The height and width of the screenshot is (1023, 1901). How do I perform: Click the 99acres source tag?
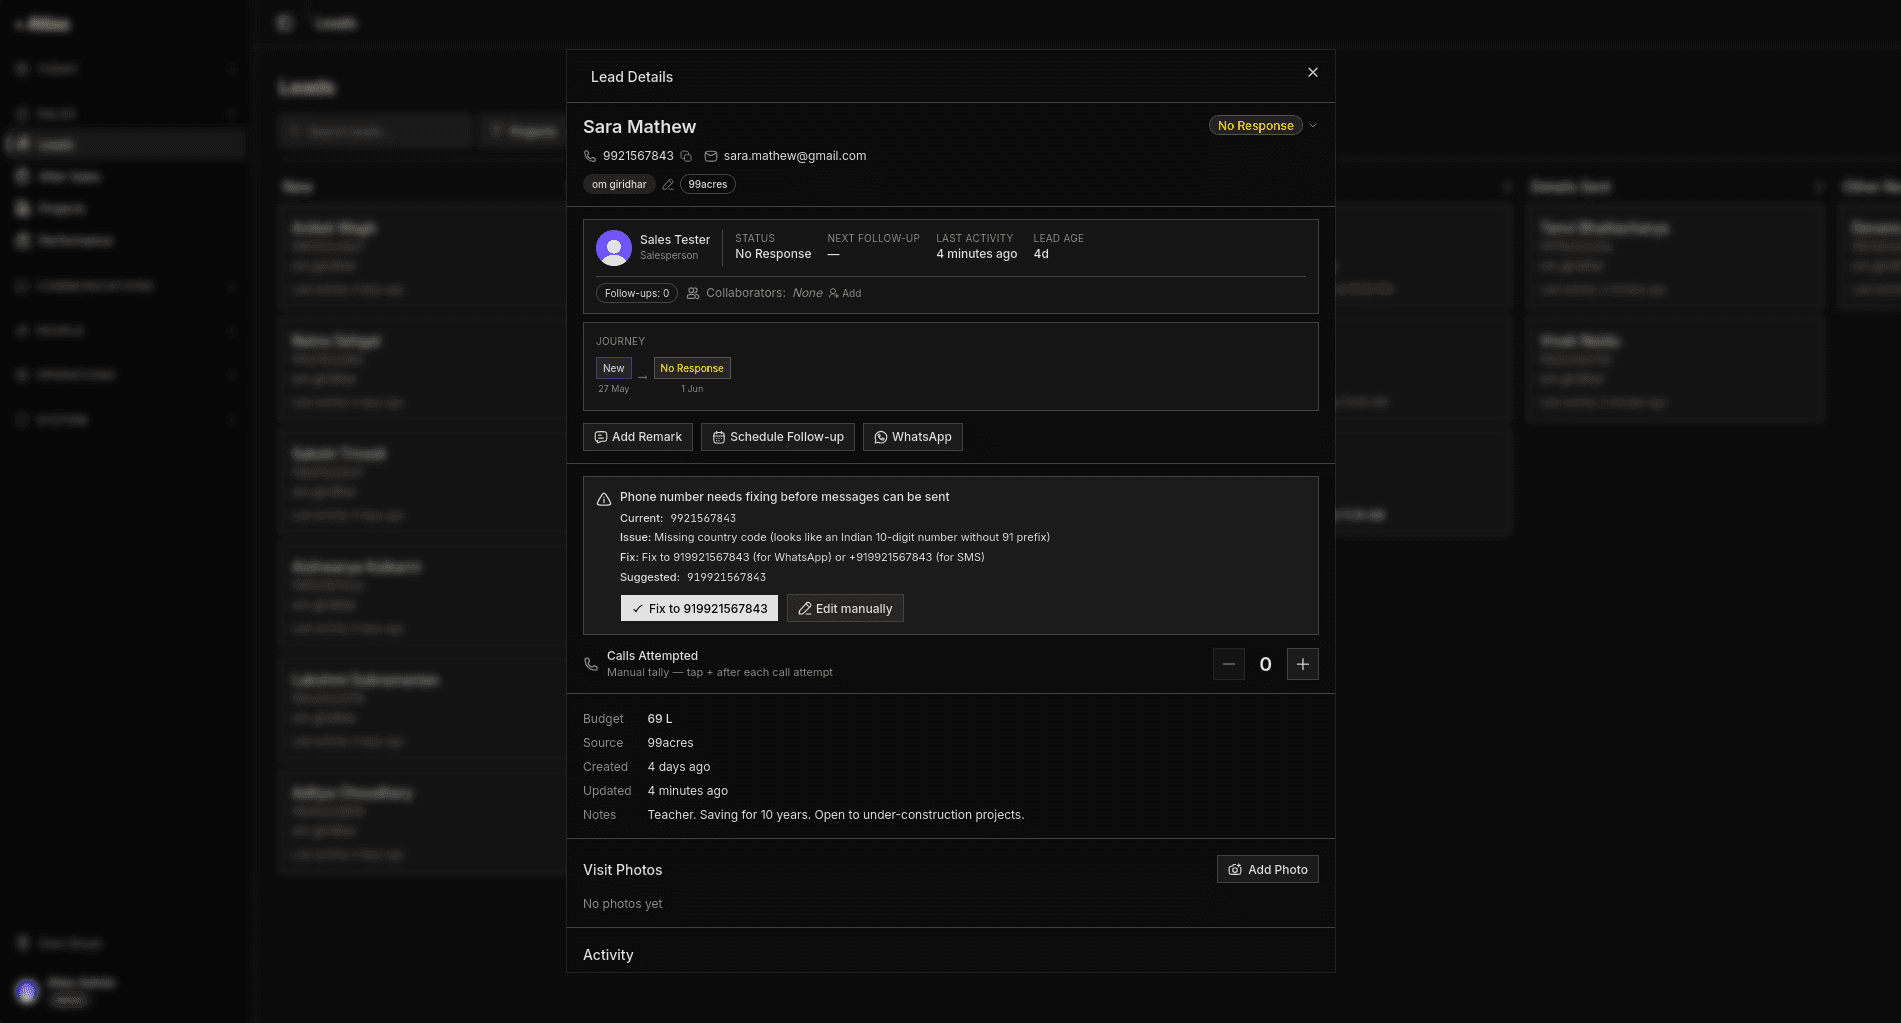708,185
